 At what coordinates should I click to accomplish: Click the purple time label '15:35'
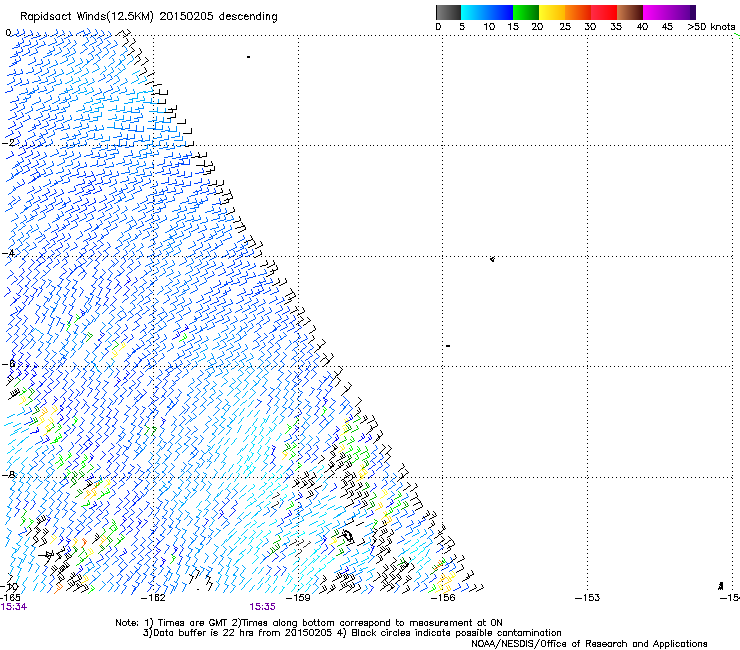point(262,607)
